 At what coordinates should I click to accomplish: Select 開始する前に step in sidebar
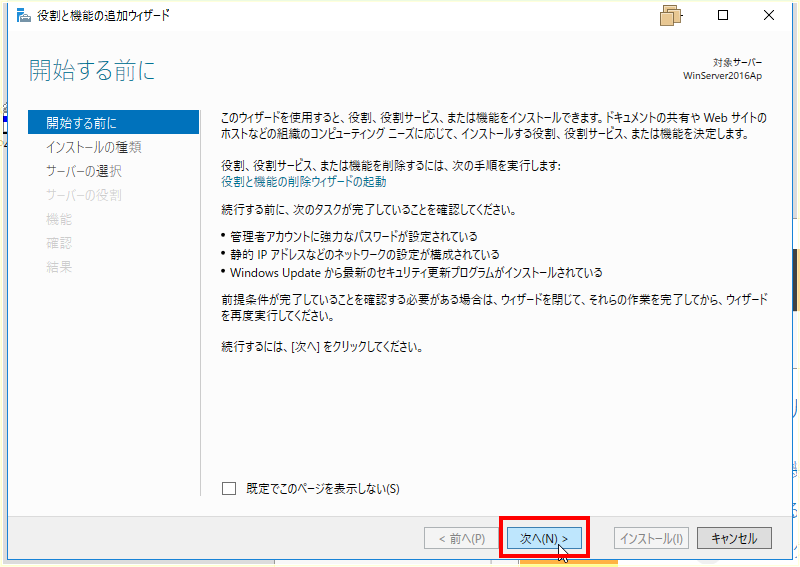113,122
